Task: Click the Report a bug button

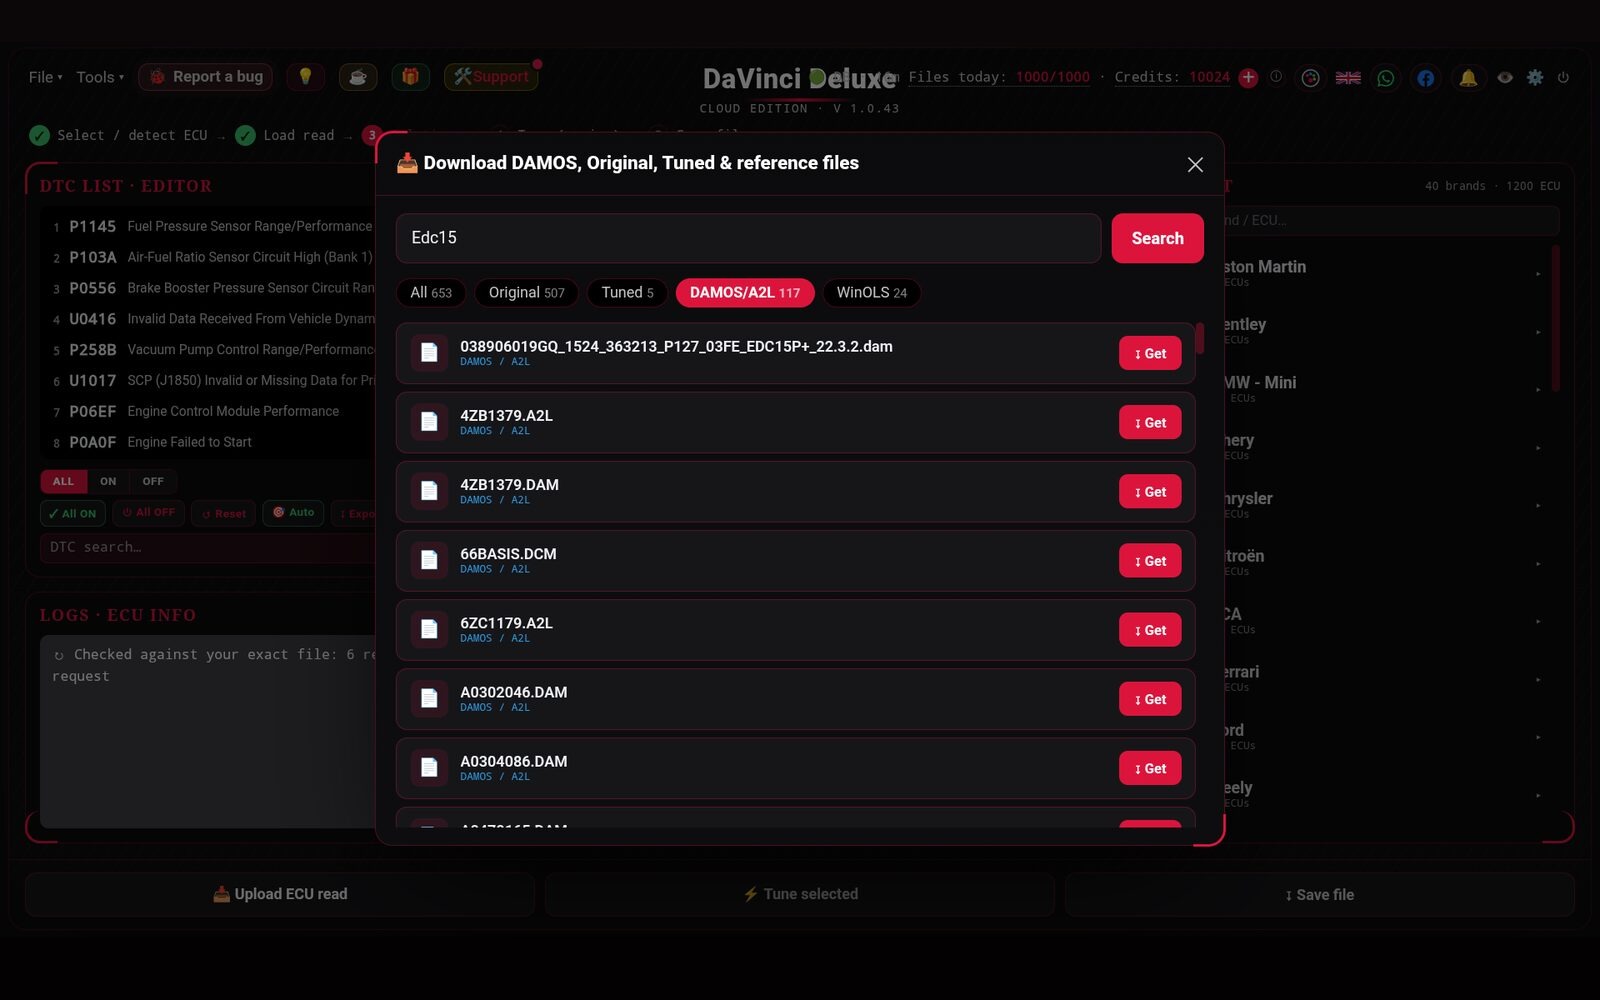Action: [x=207, y=77]
